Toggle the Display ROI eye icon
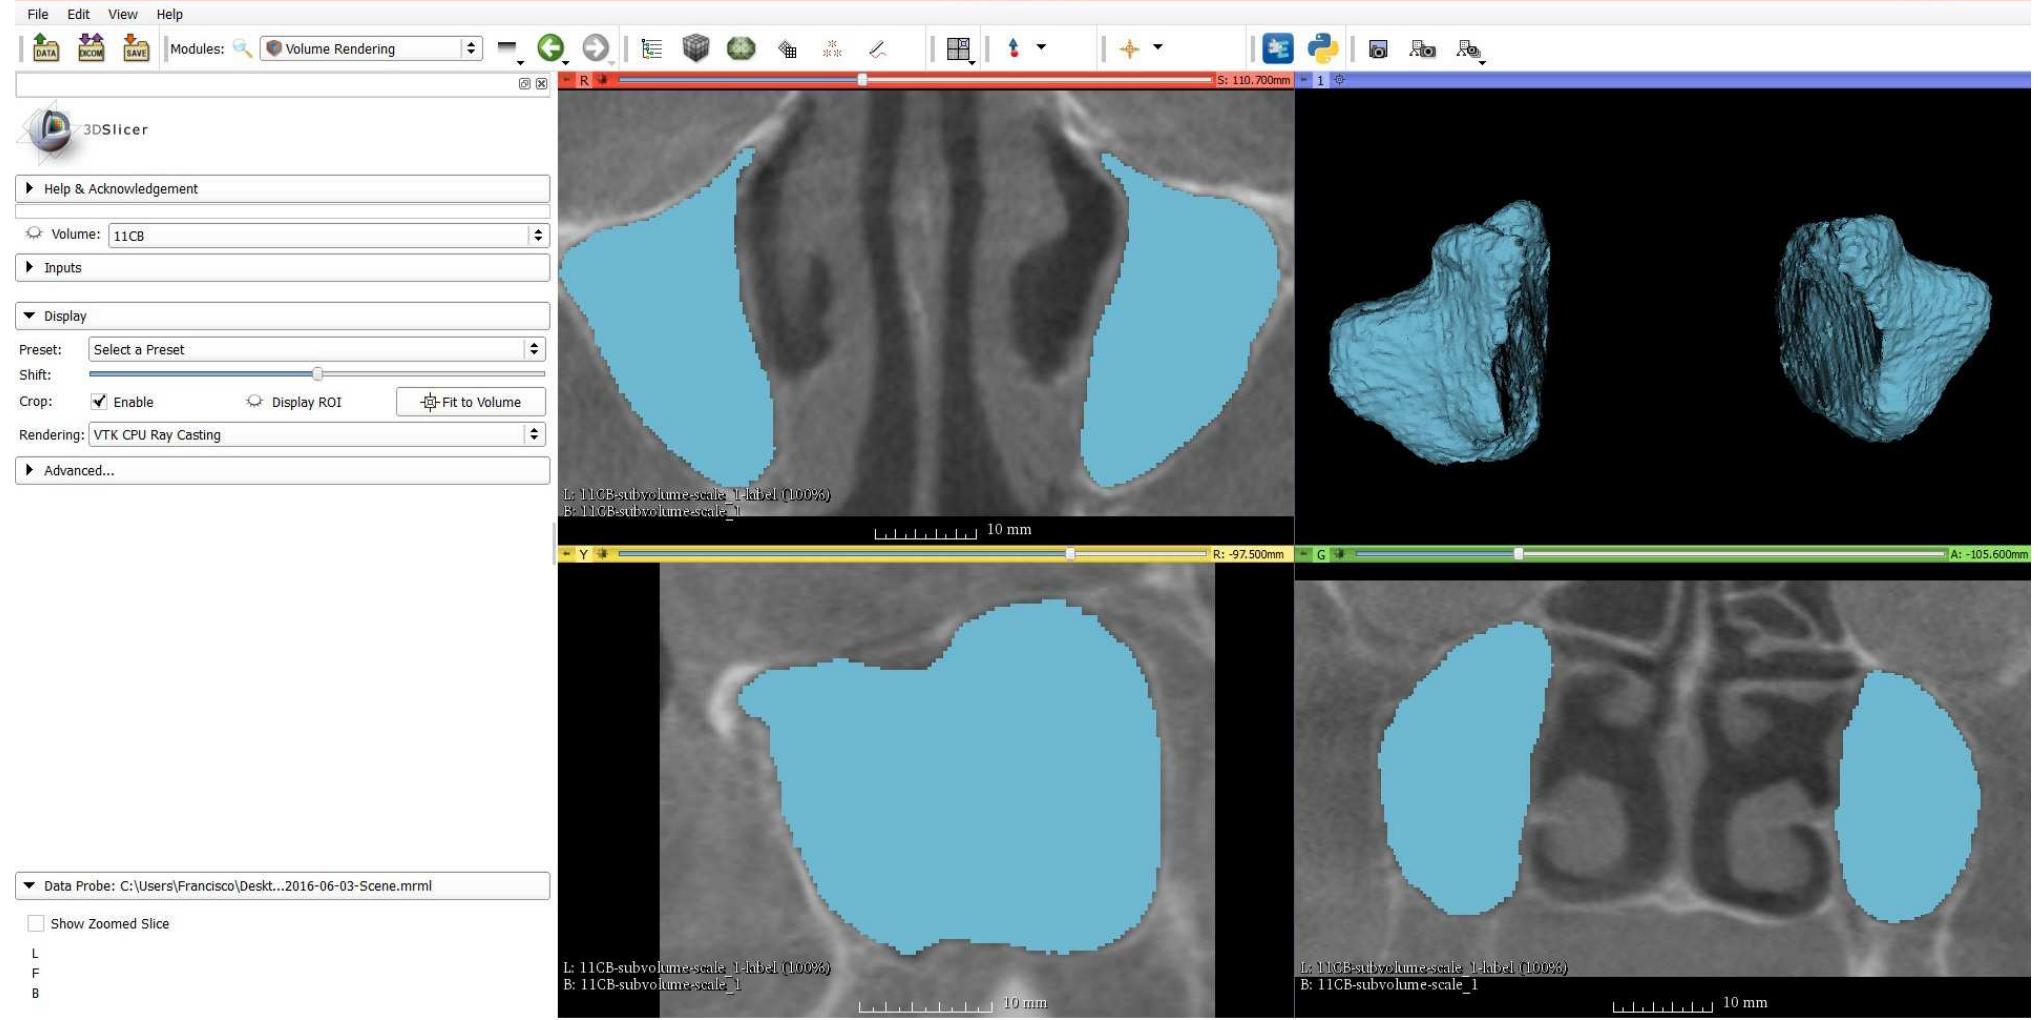 [254, 401]
